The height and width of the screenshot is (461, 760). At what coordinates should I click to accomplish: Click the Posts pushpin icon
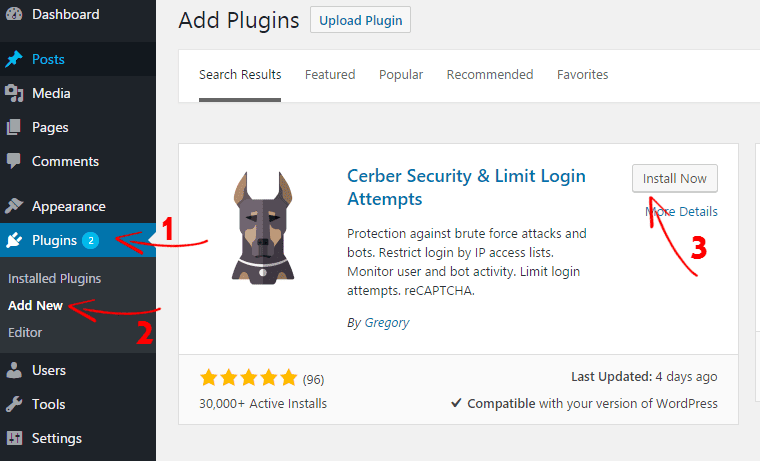click(x=14, y=59)
